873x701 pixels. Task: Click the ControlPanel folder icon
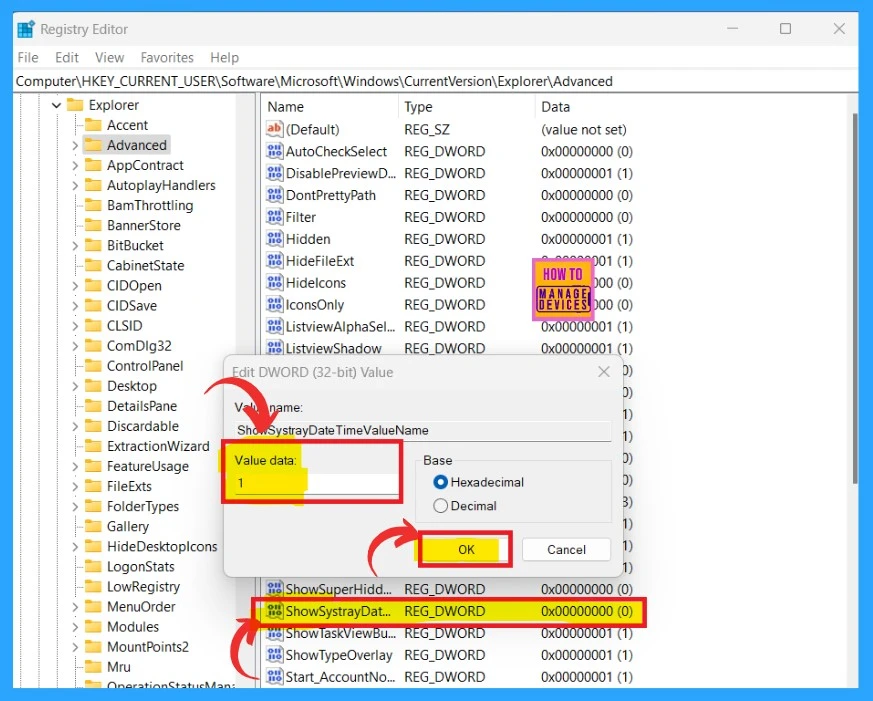pyautogui.click(x=93, y=366)
